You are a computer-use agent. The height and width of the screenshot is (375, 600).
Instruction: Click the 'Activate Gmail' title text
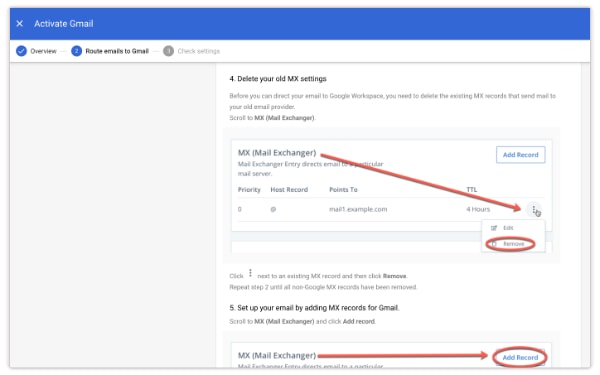(x=64, y=24)
